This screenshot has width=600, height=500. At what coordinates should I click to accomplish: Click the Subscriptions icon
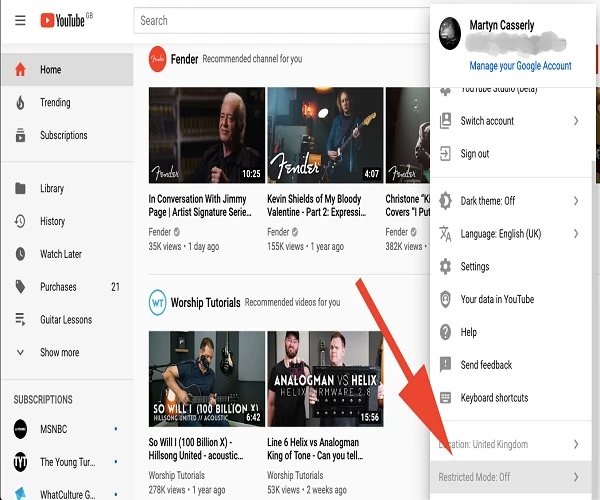(x=20, y=135)
